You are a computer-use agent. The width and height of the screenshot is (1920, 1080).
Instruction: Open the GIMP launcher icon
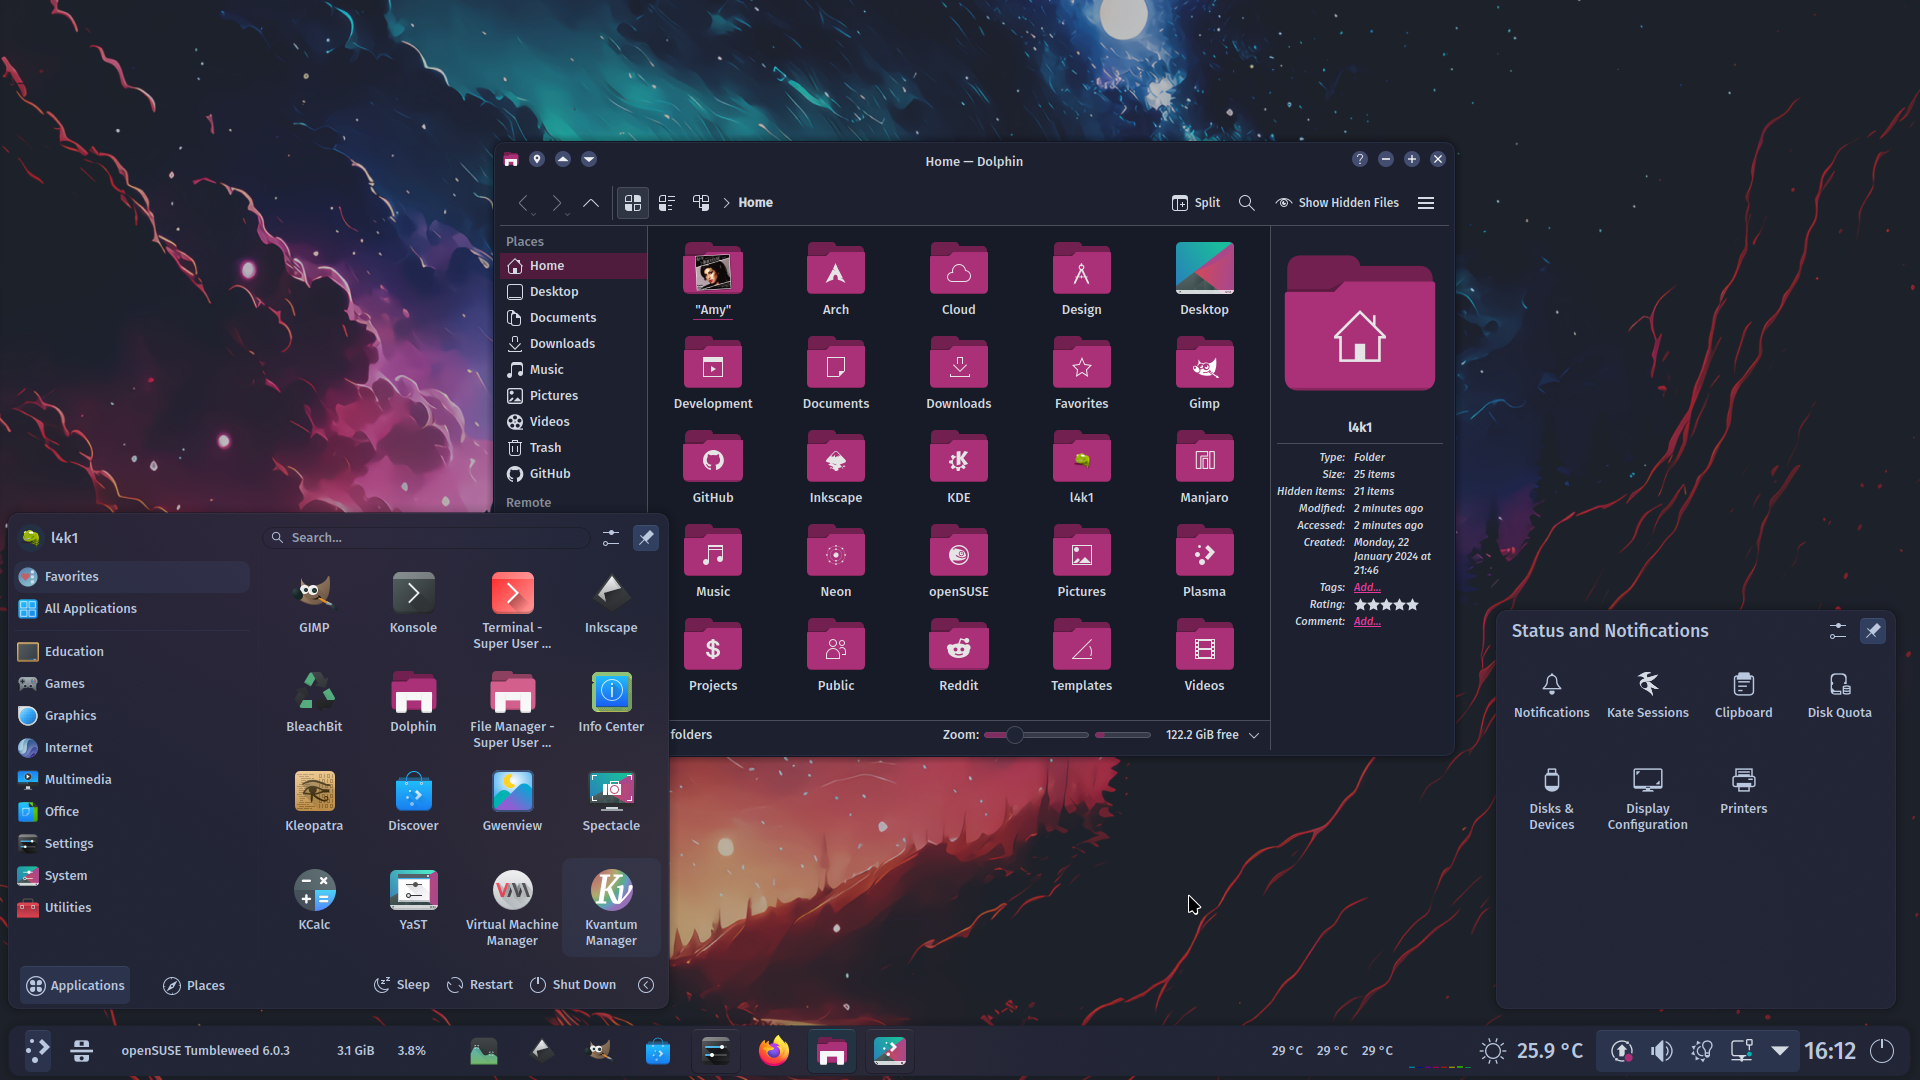[314, 593]
